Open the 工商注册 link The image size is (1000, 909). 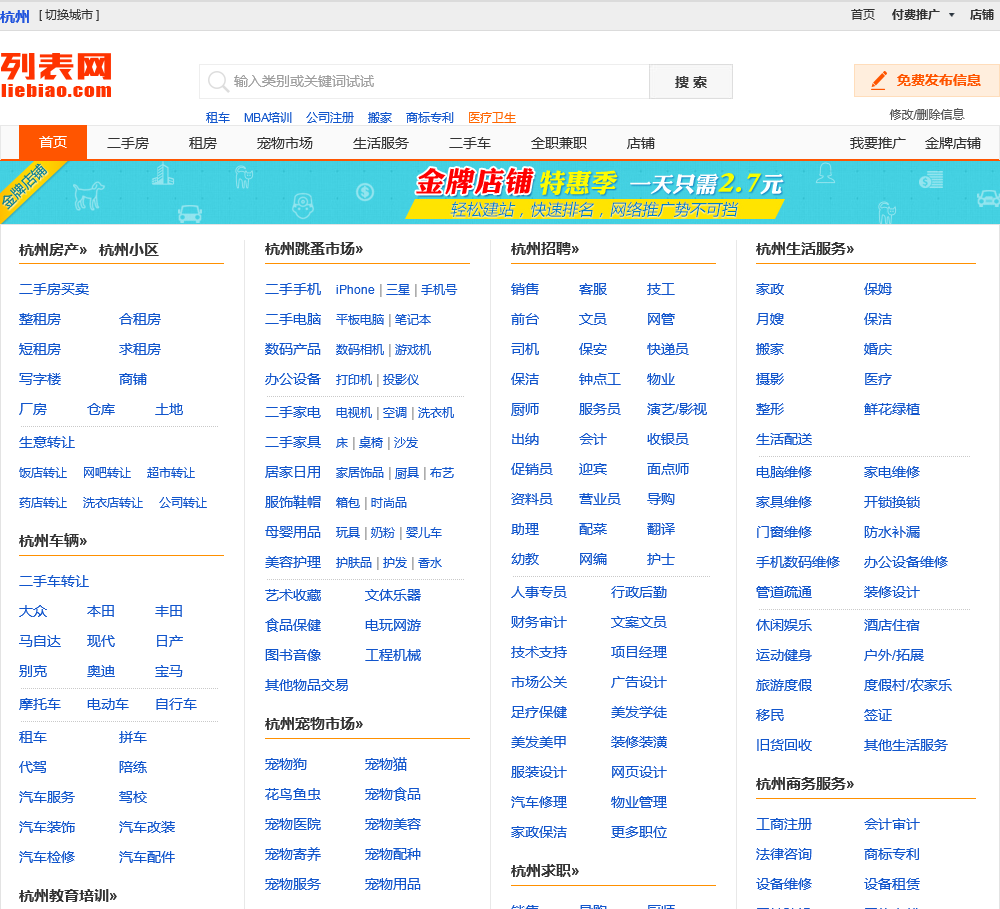click(784, 824)
